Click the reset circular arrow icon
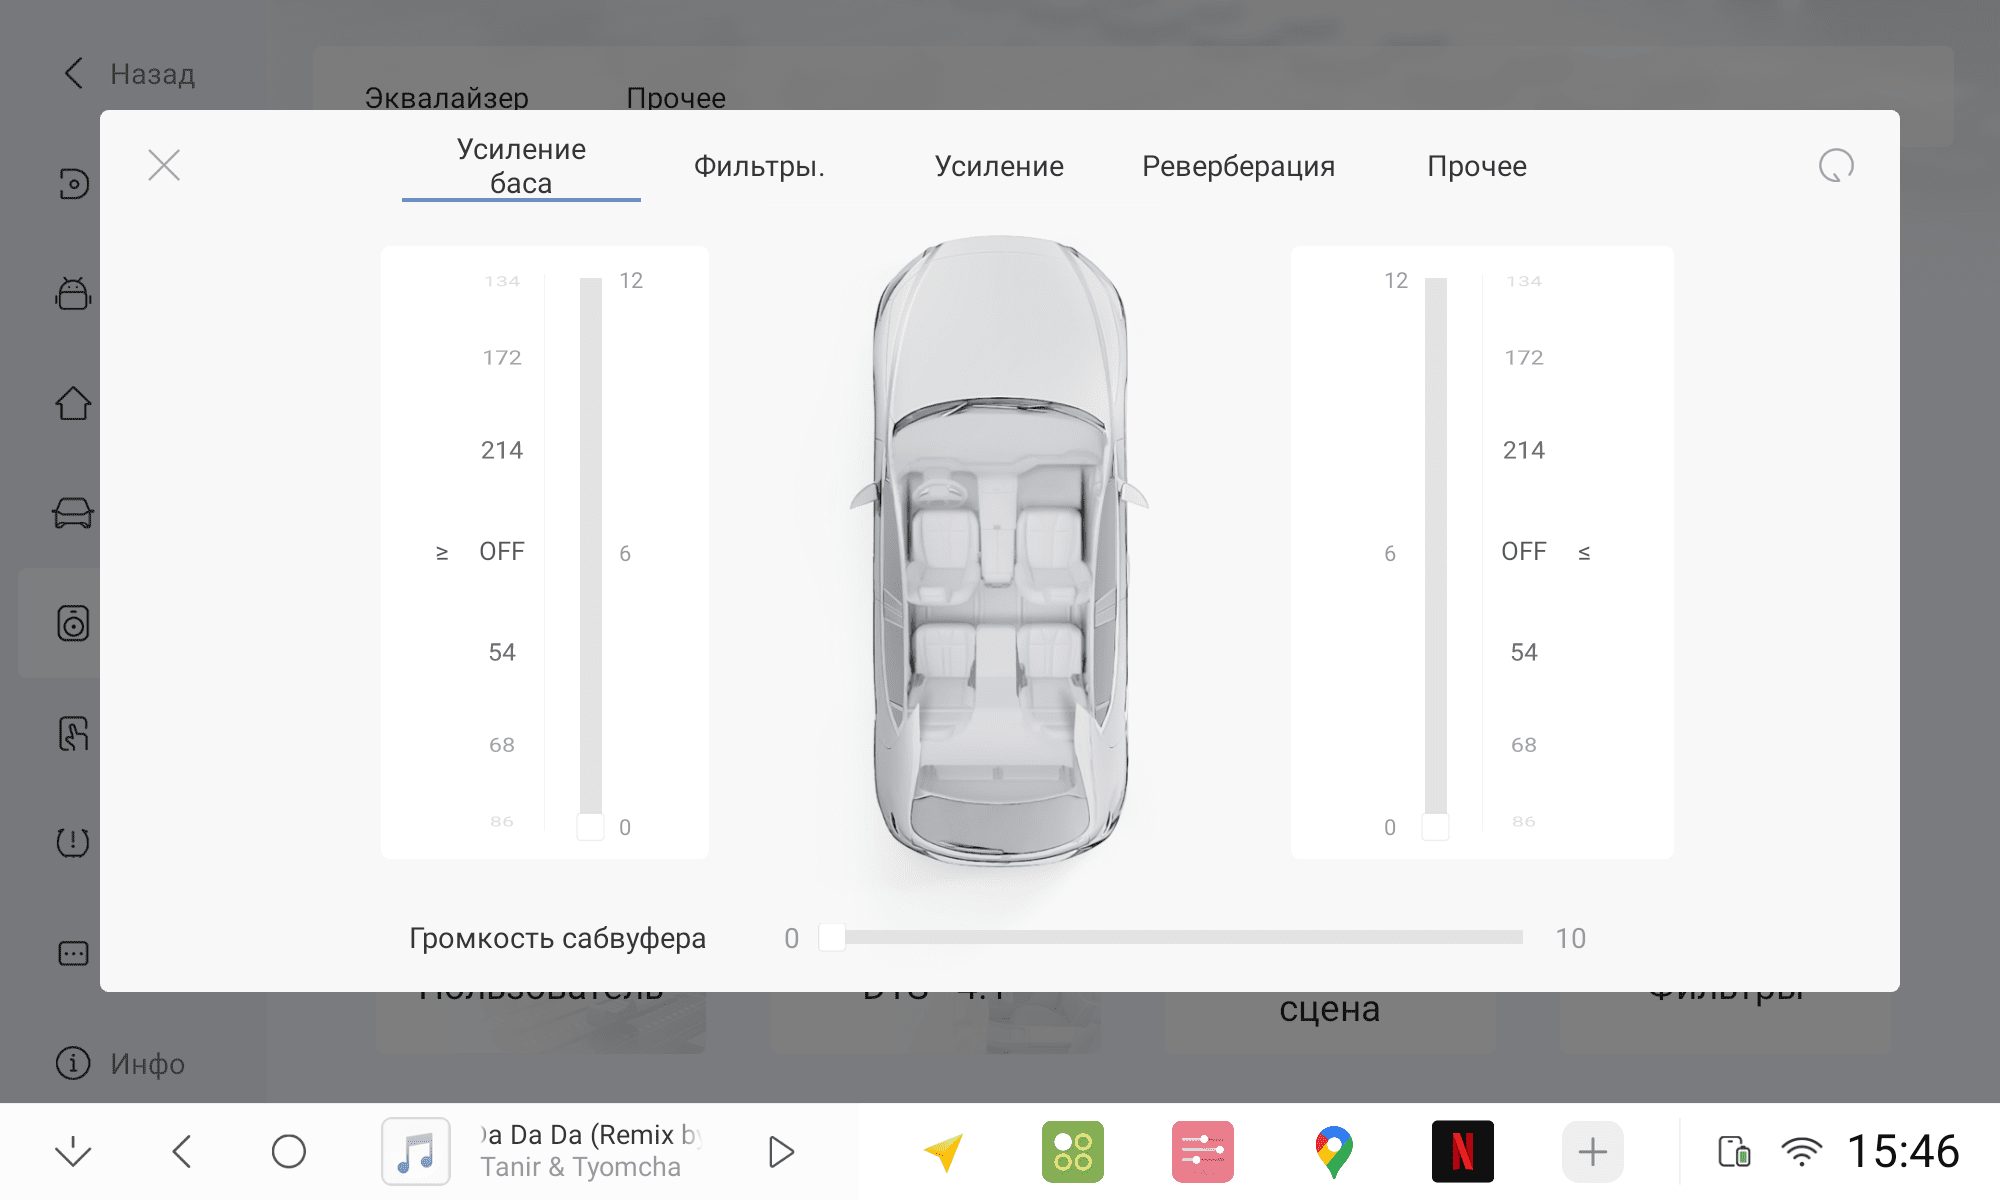The width and height of the screenshot is (2000, 1200). pos(1836,165)
